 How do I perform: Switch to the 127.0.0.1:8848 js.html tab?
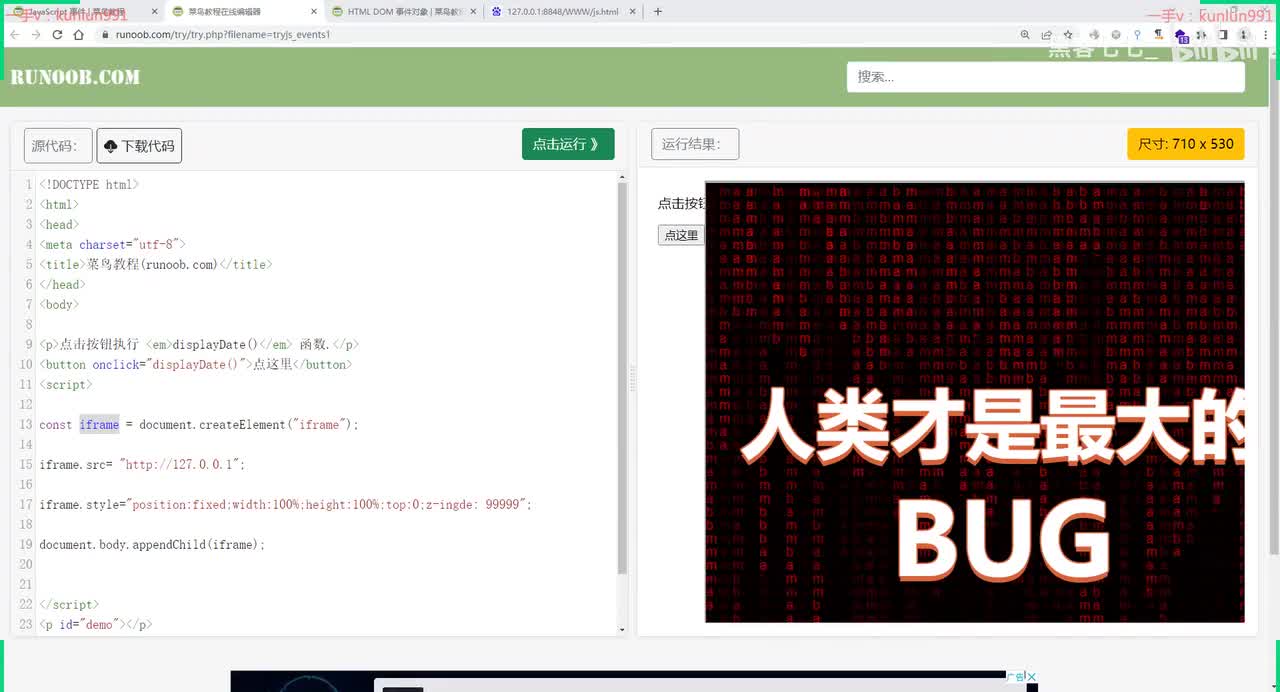[x=562, y=12]
